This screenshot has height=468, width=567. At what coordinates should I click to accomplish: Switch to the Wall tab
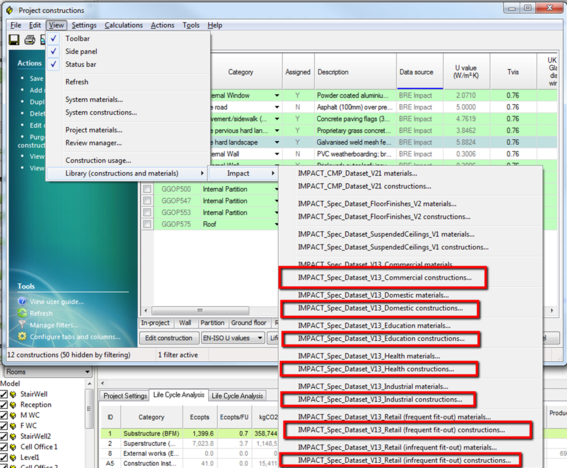[185, 323]
